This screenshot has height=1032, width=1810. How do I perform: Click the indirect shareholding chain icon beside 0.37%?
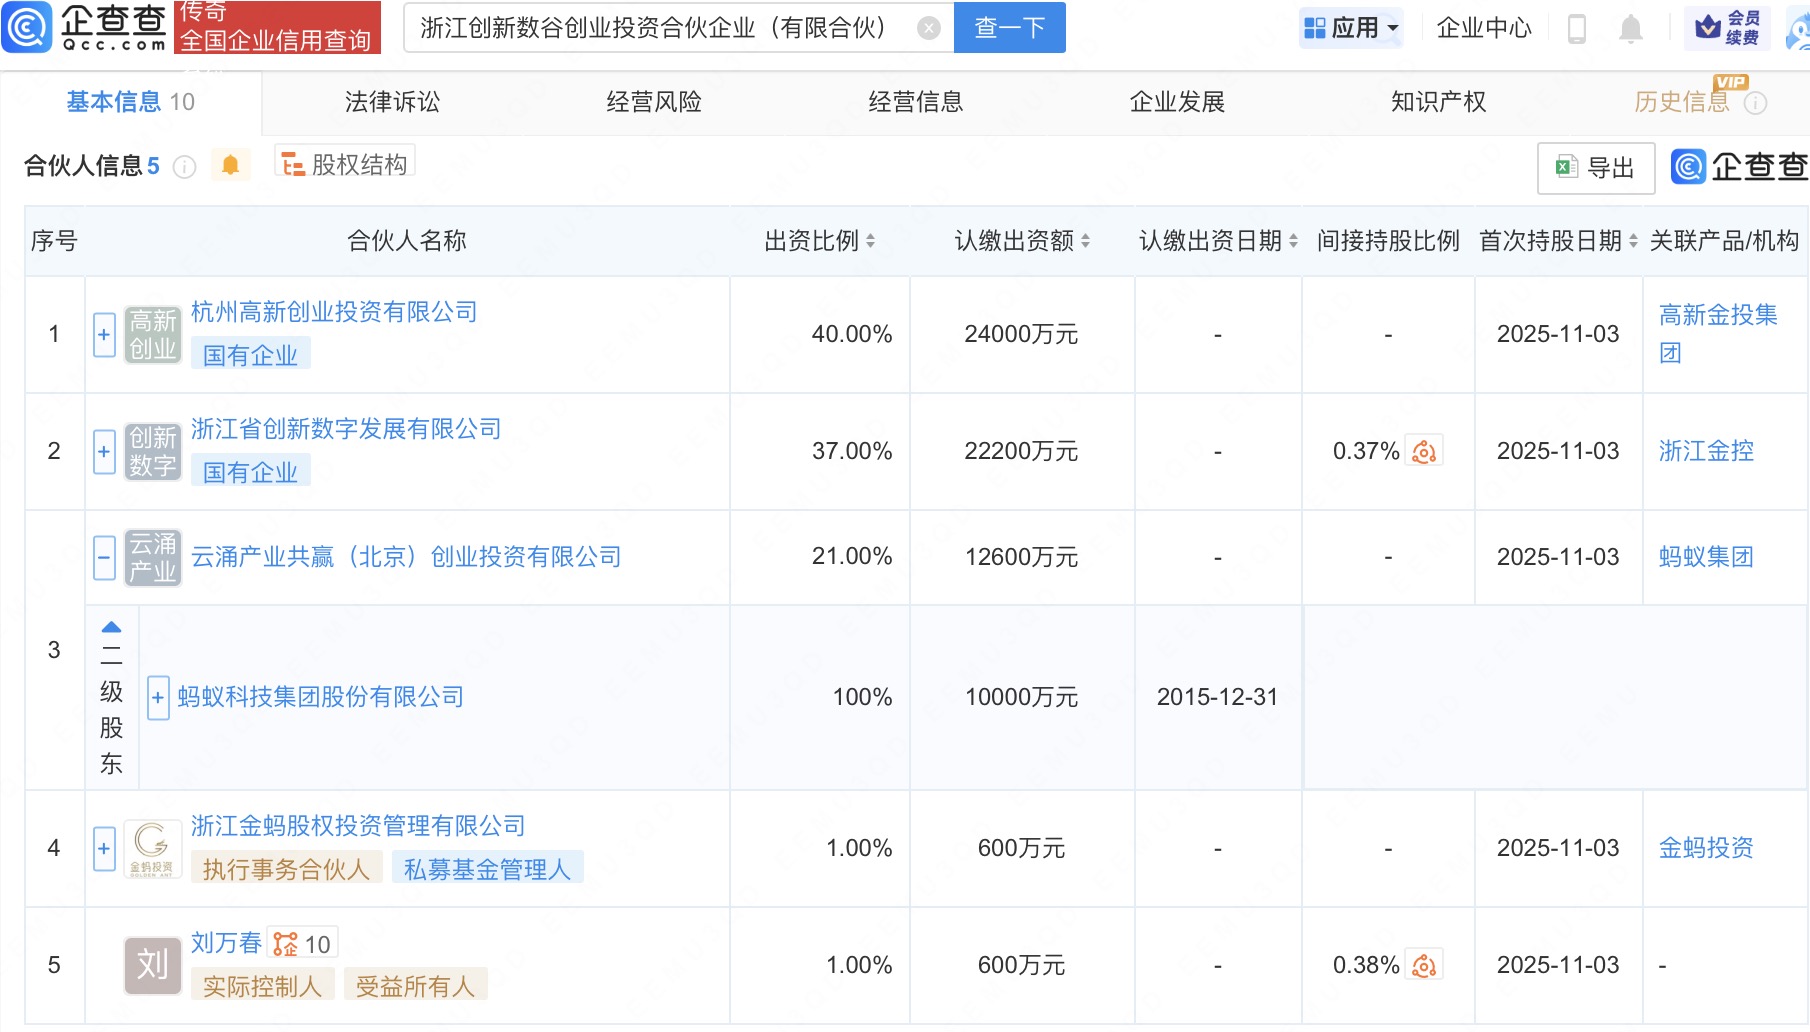pos(1424,452)
